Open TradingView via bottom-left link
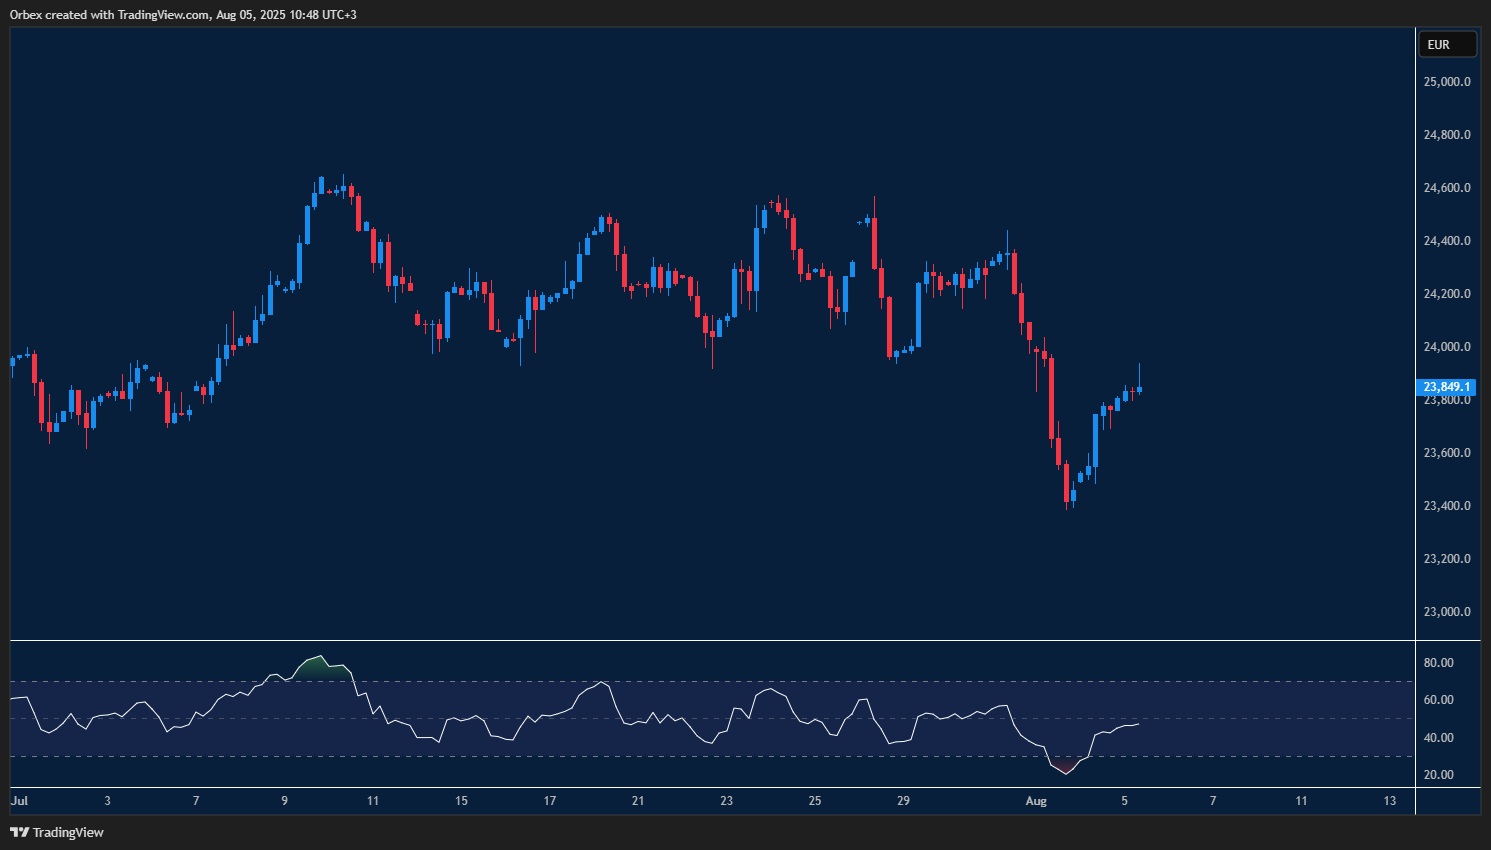Viewport: 1491px width, 850px height. coord(67,832)
